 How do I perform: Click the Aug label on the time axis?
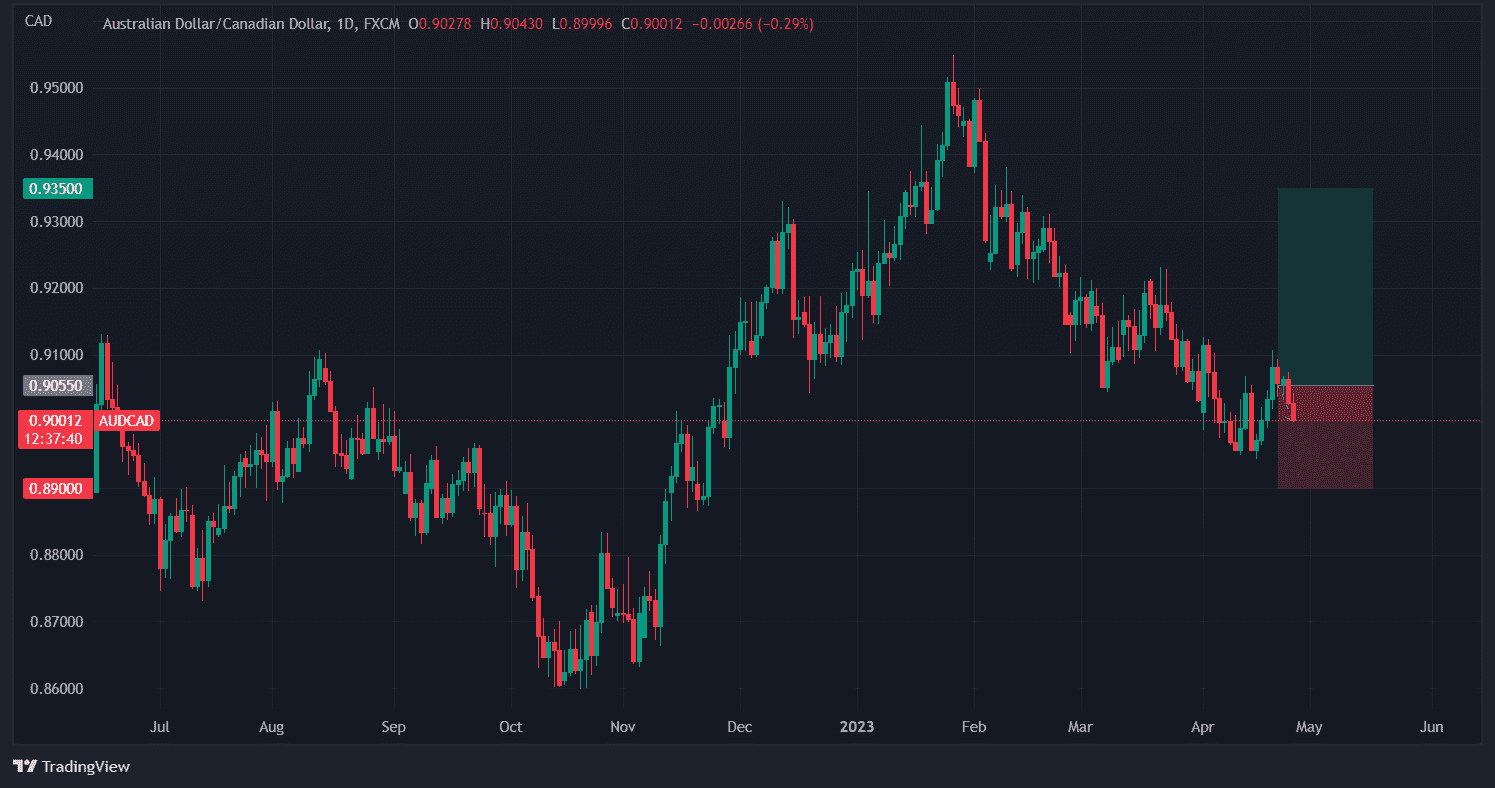tap(272, 727)
